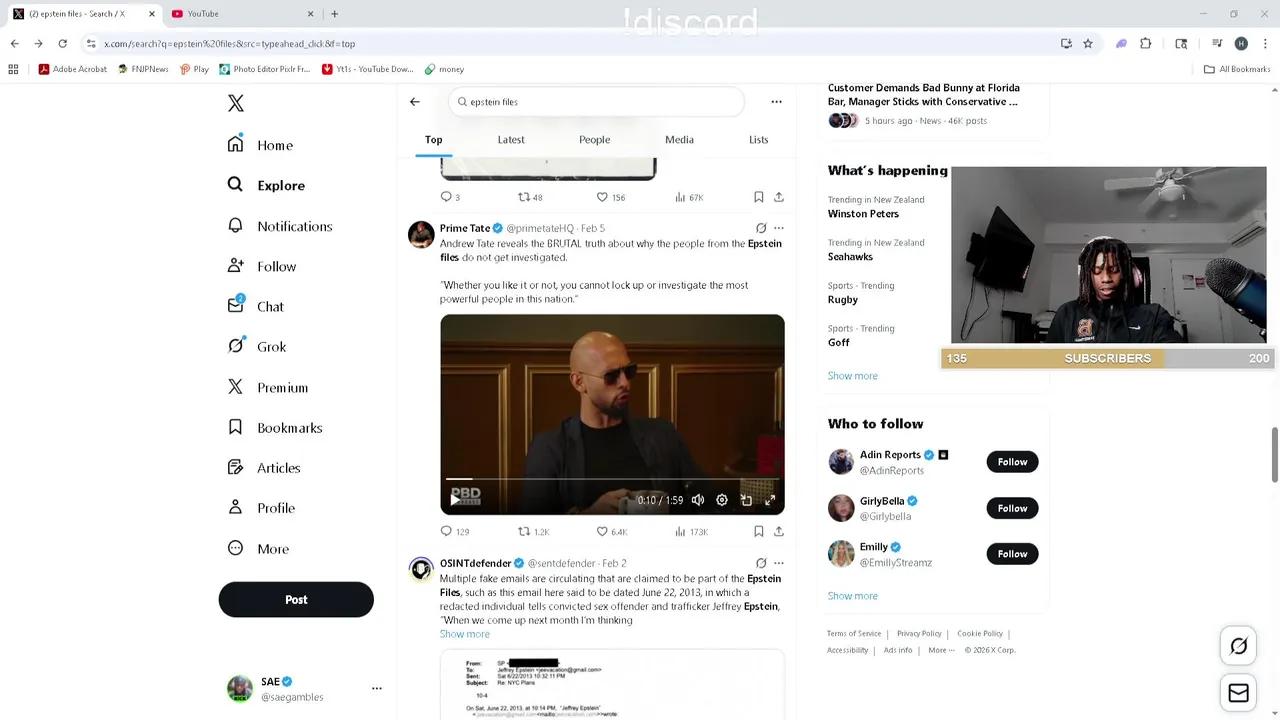Enter fullscreen on the video
1280x720 pixels.
pos(770,500)
